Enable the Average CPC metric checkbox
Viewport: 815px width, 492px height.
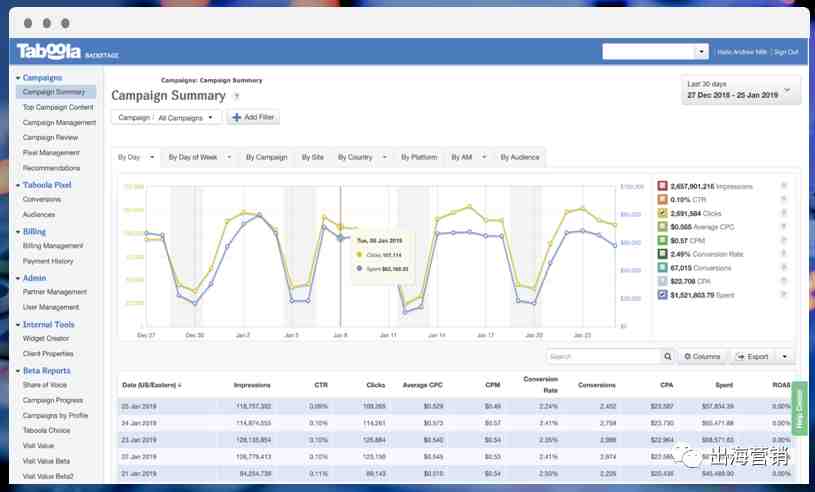[x=662, y=227]
